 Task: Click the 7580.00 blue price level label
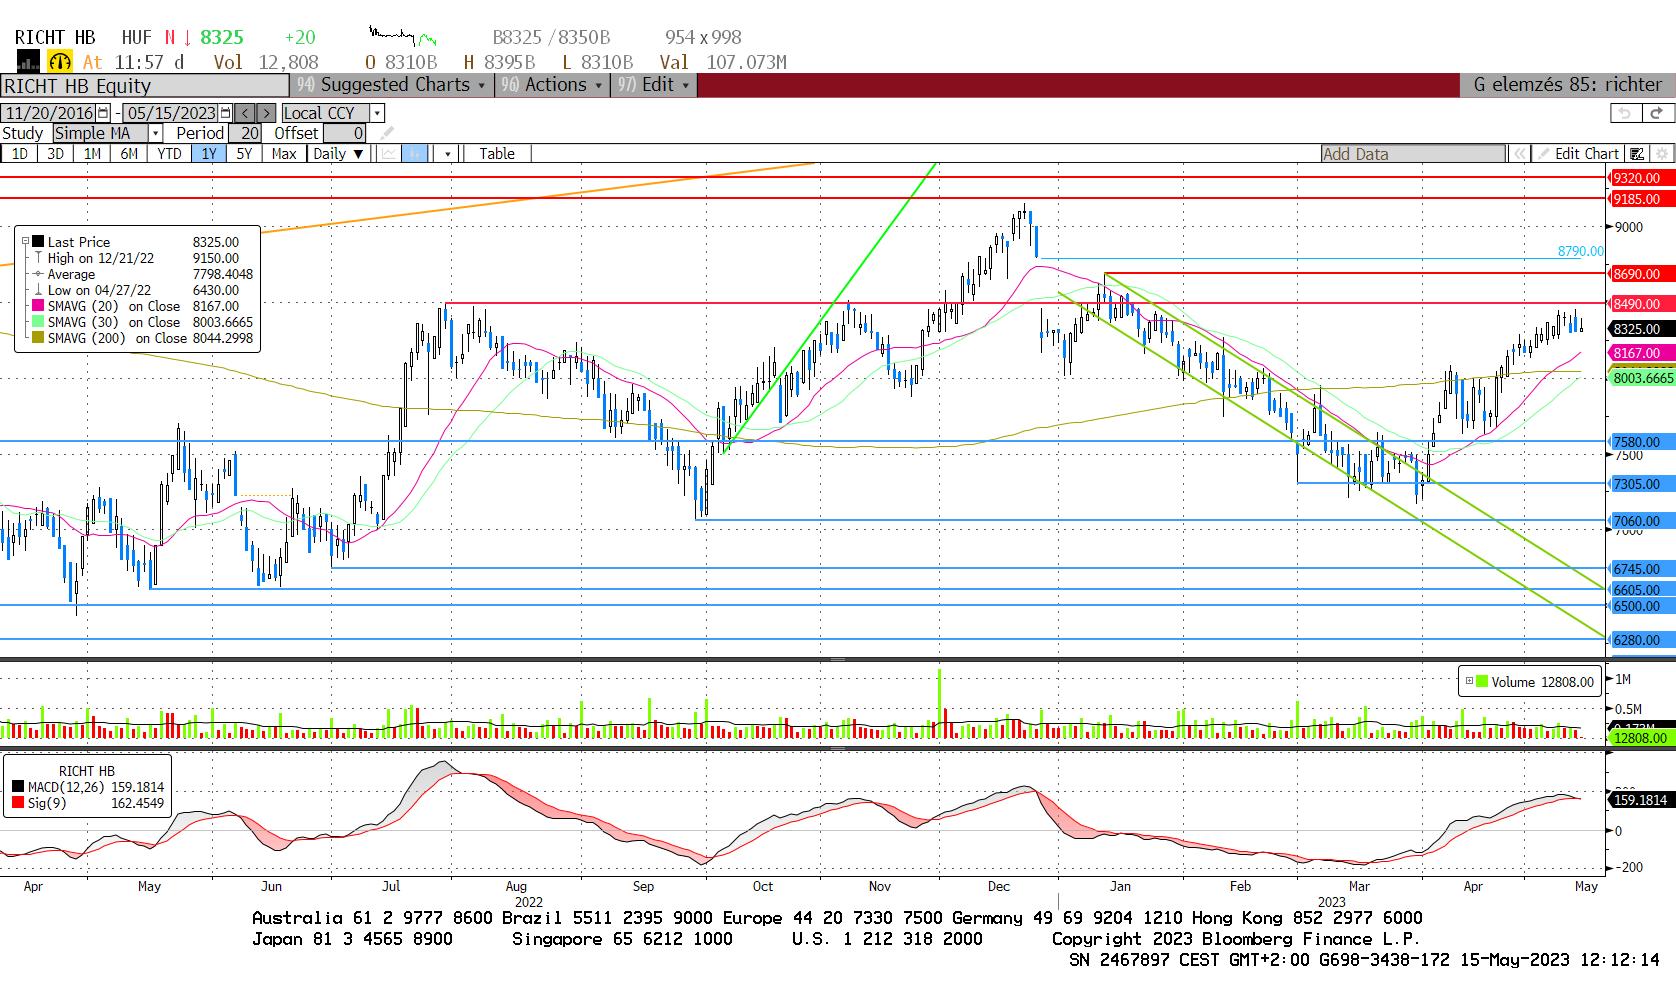pos(1641,442)
